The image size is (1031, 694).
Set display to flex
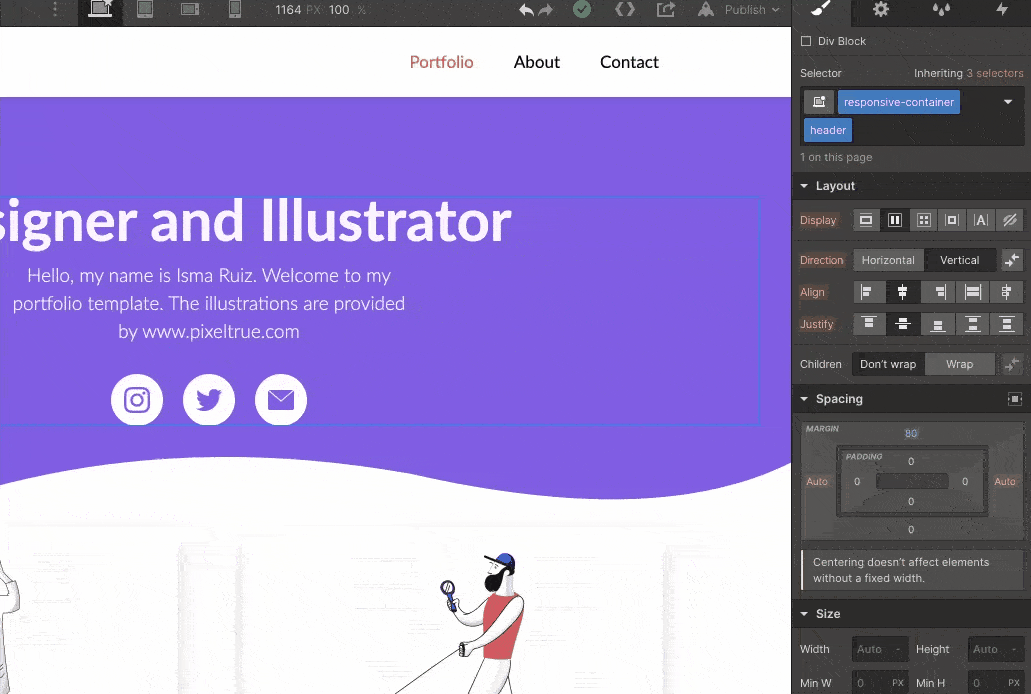point(895,220)
